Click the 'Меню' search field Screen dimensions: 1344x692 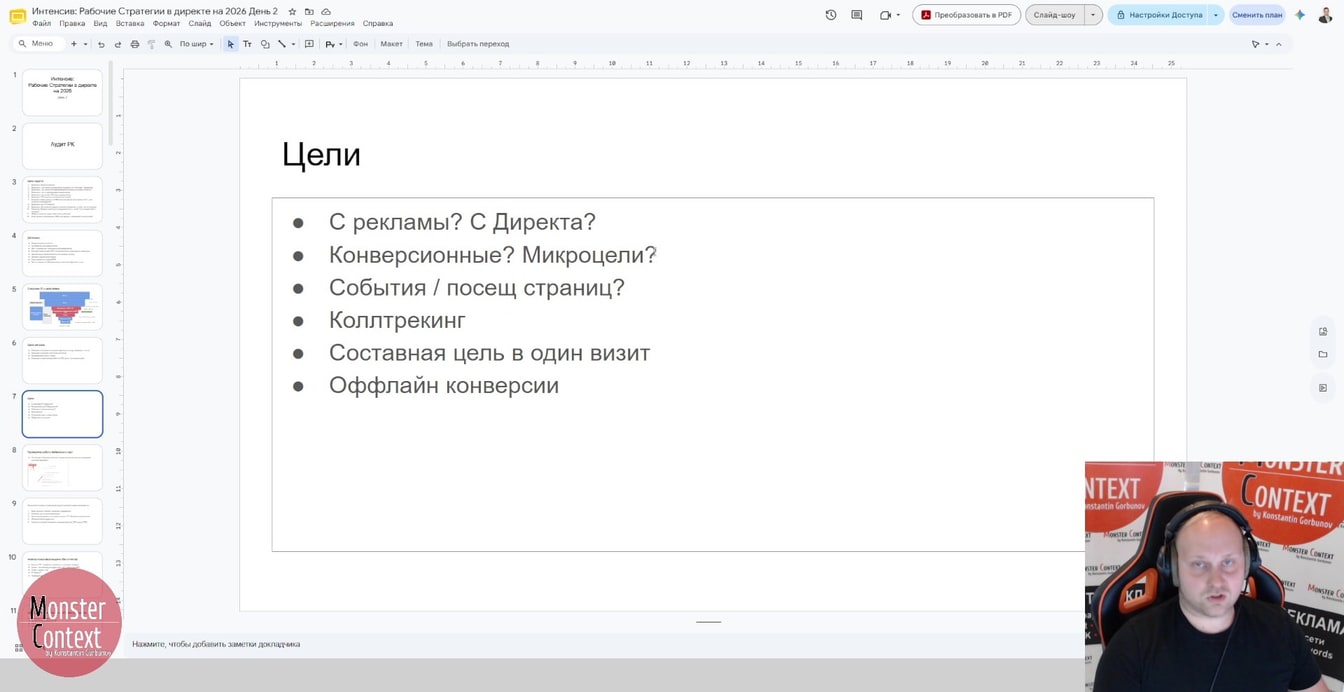tap(40, 44)
